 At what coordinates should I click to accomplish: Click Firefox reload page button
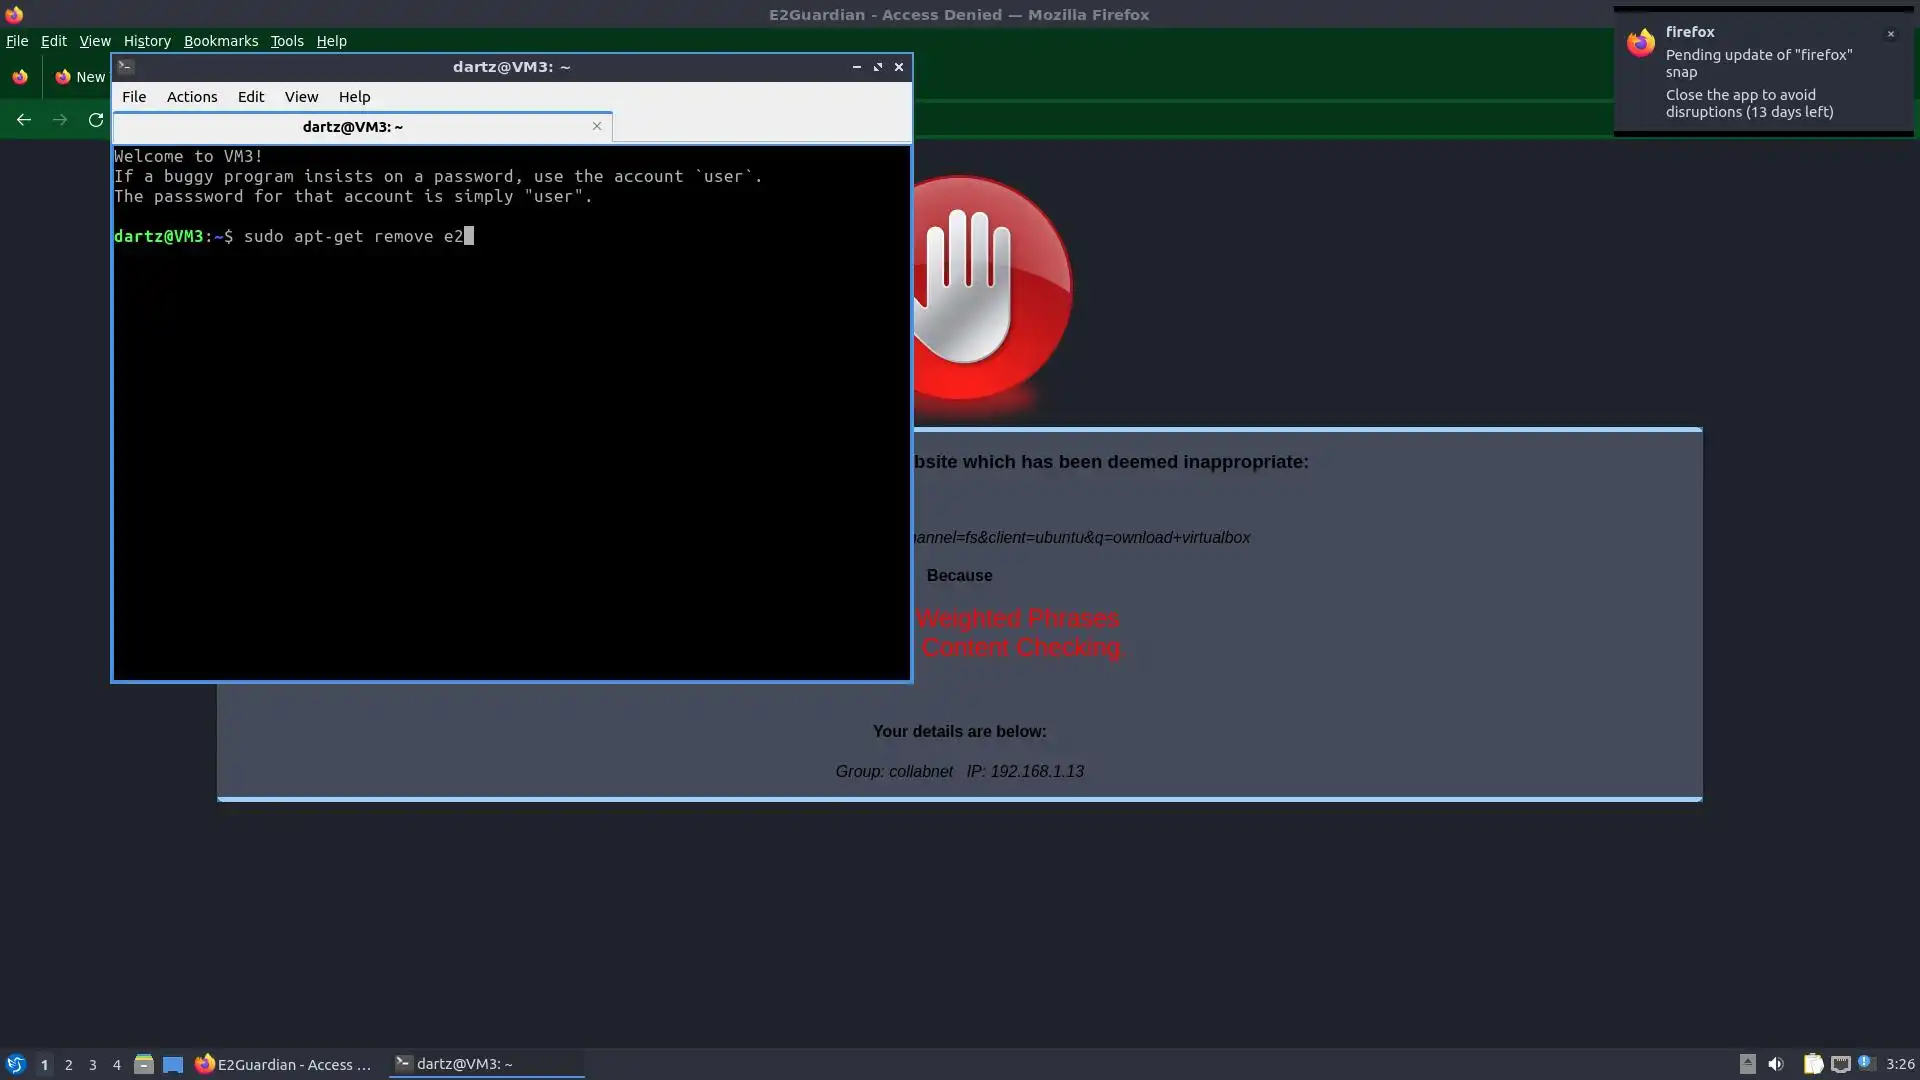pos(96,120)
